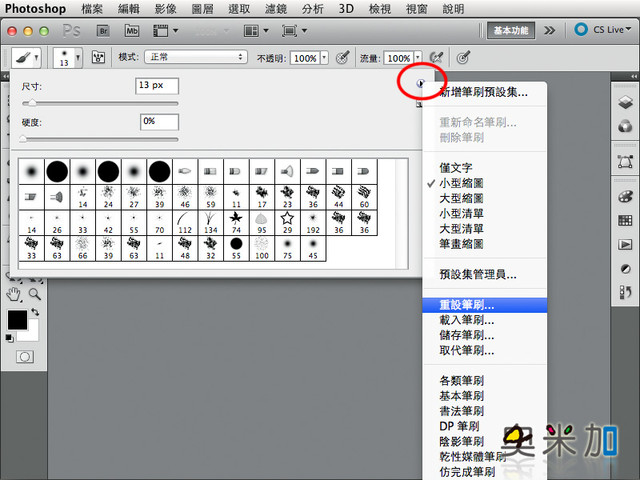The width and height of the screenshot is (640, 480).
Task: Select the Hand tool
Action: point(14,294)
